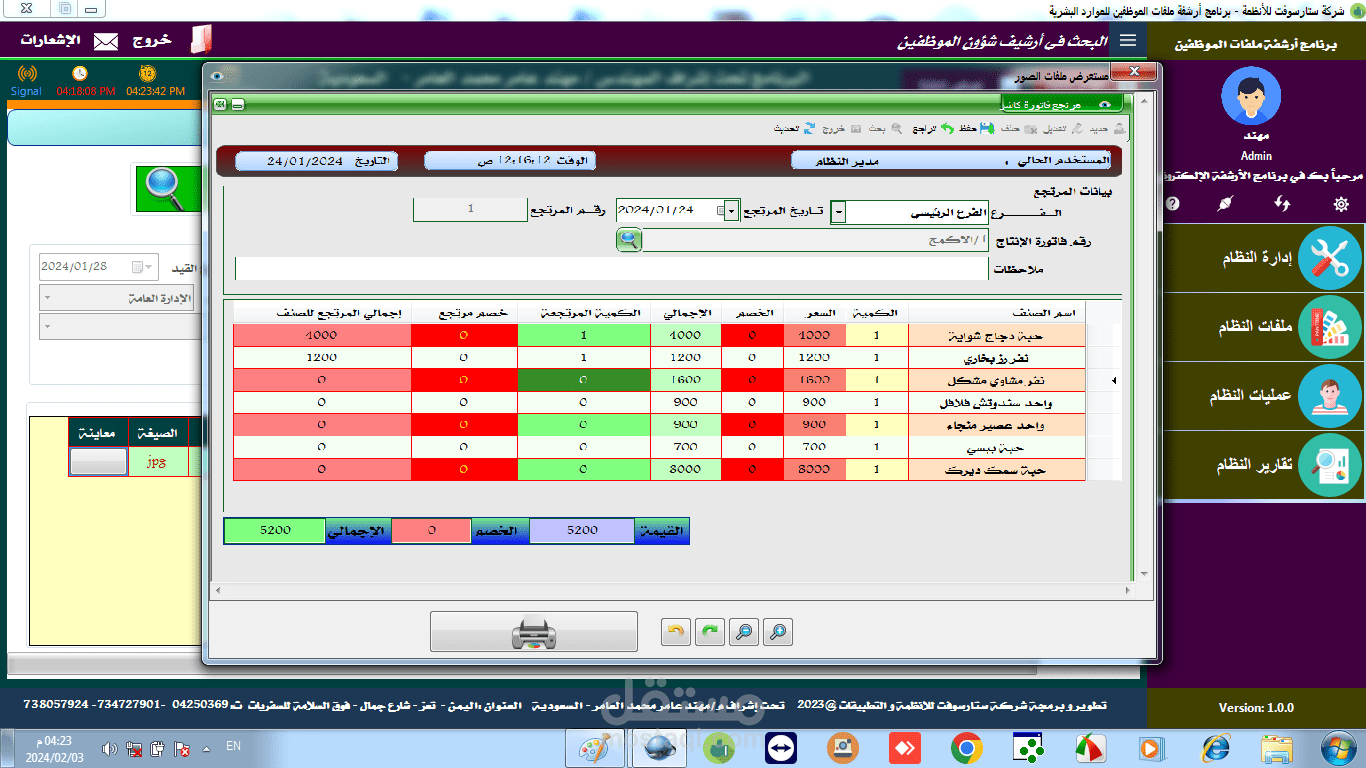
Task: Click the Save (حفظ) floppy icon
Action: tap(986, 129)
